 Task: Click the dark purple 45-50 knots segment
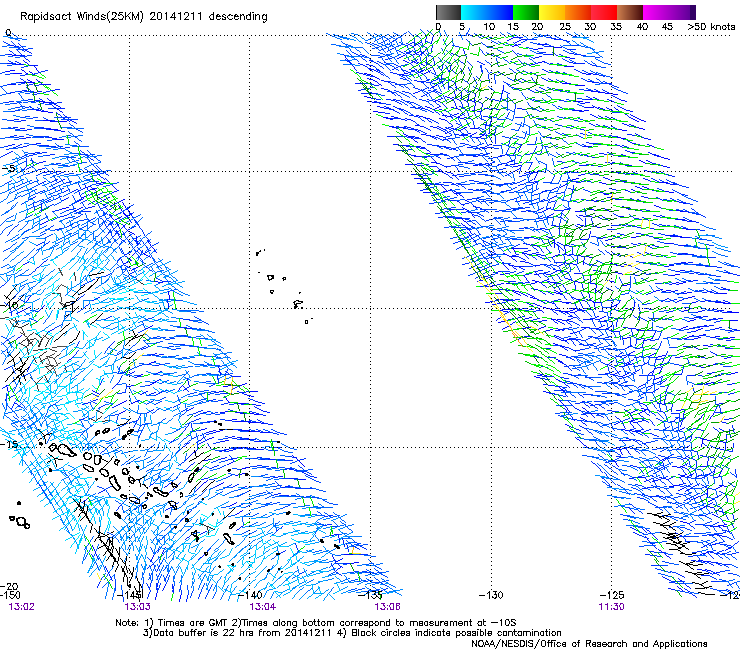(682, 12)
